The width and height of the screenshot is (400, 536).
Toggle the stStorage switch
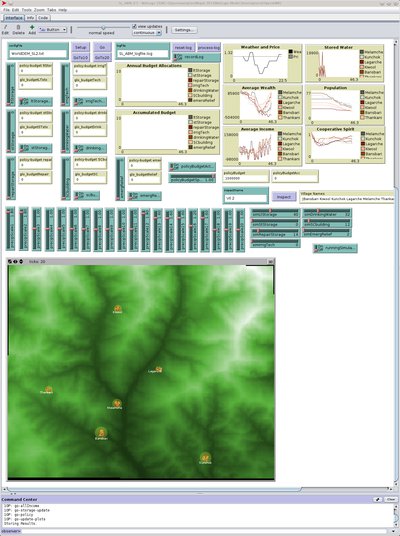pyautogui.click(x=35, y=148)
